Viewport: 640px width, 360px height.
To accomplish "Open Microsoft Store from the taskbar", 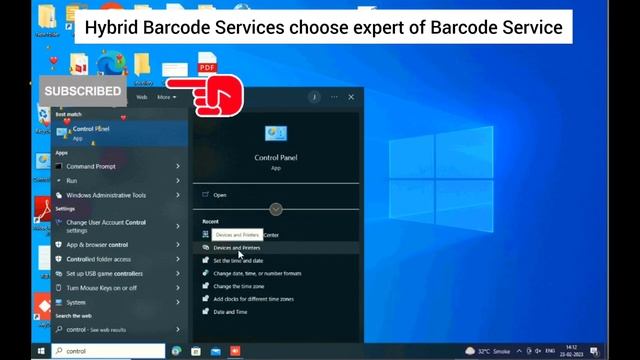I will [196, 351].
